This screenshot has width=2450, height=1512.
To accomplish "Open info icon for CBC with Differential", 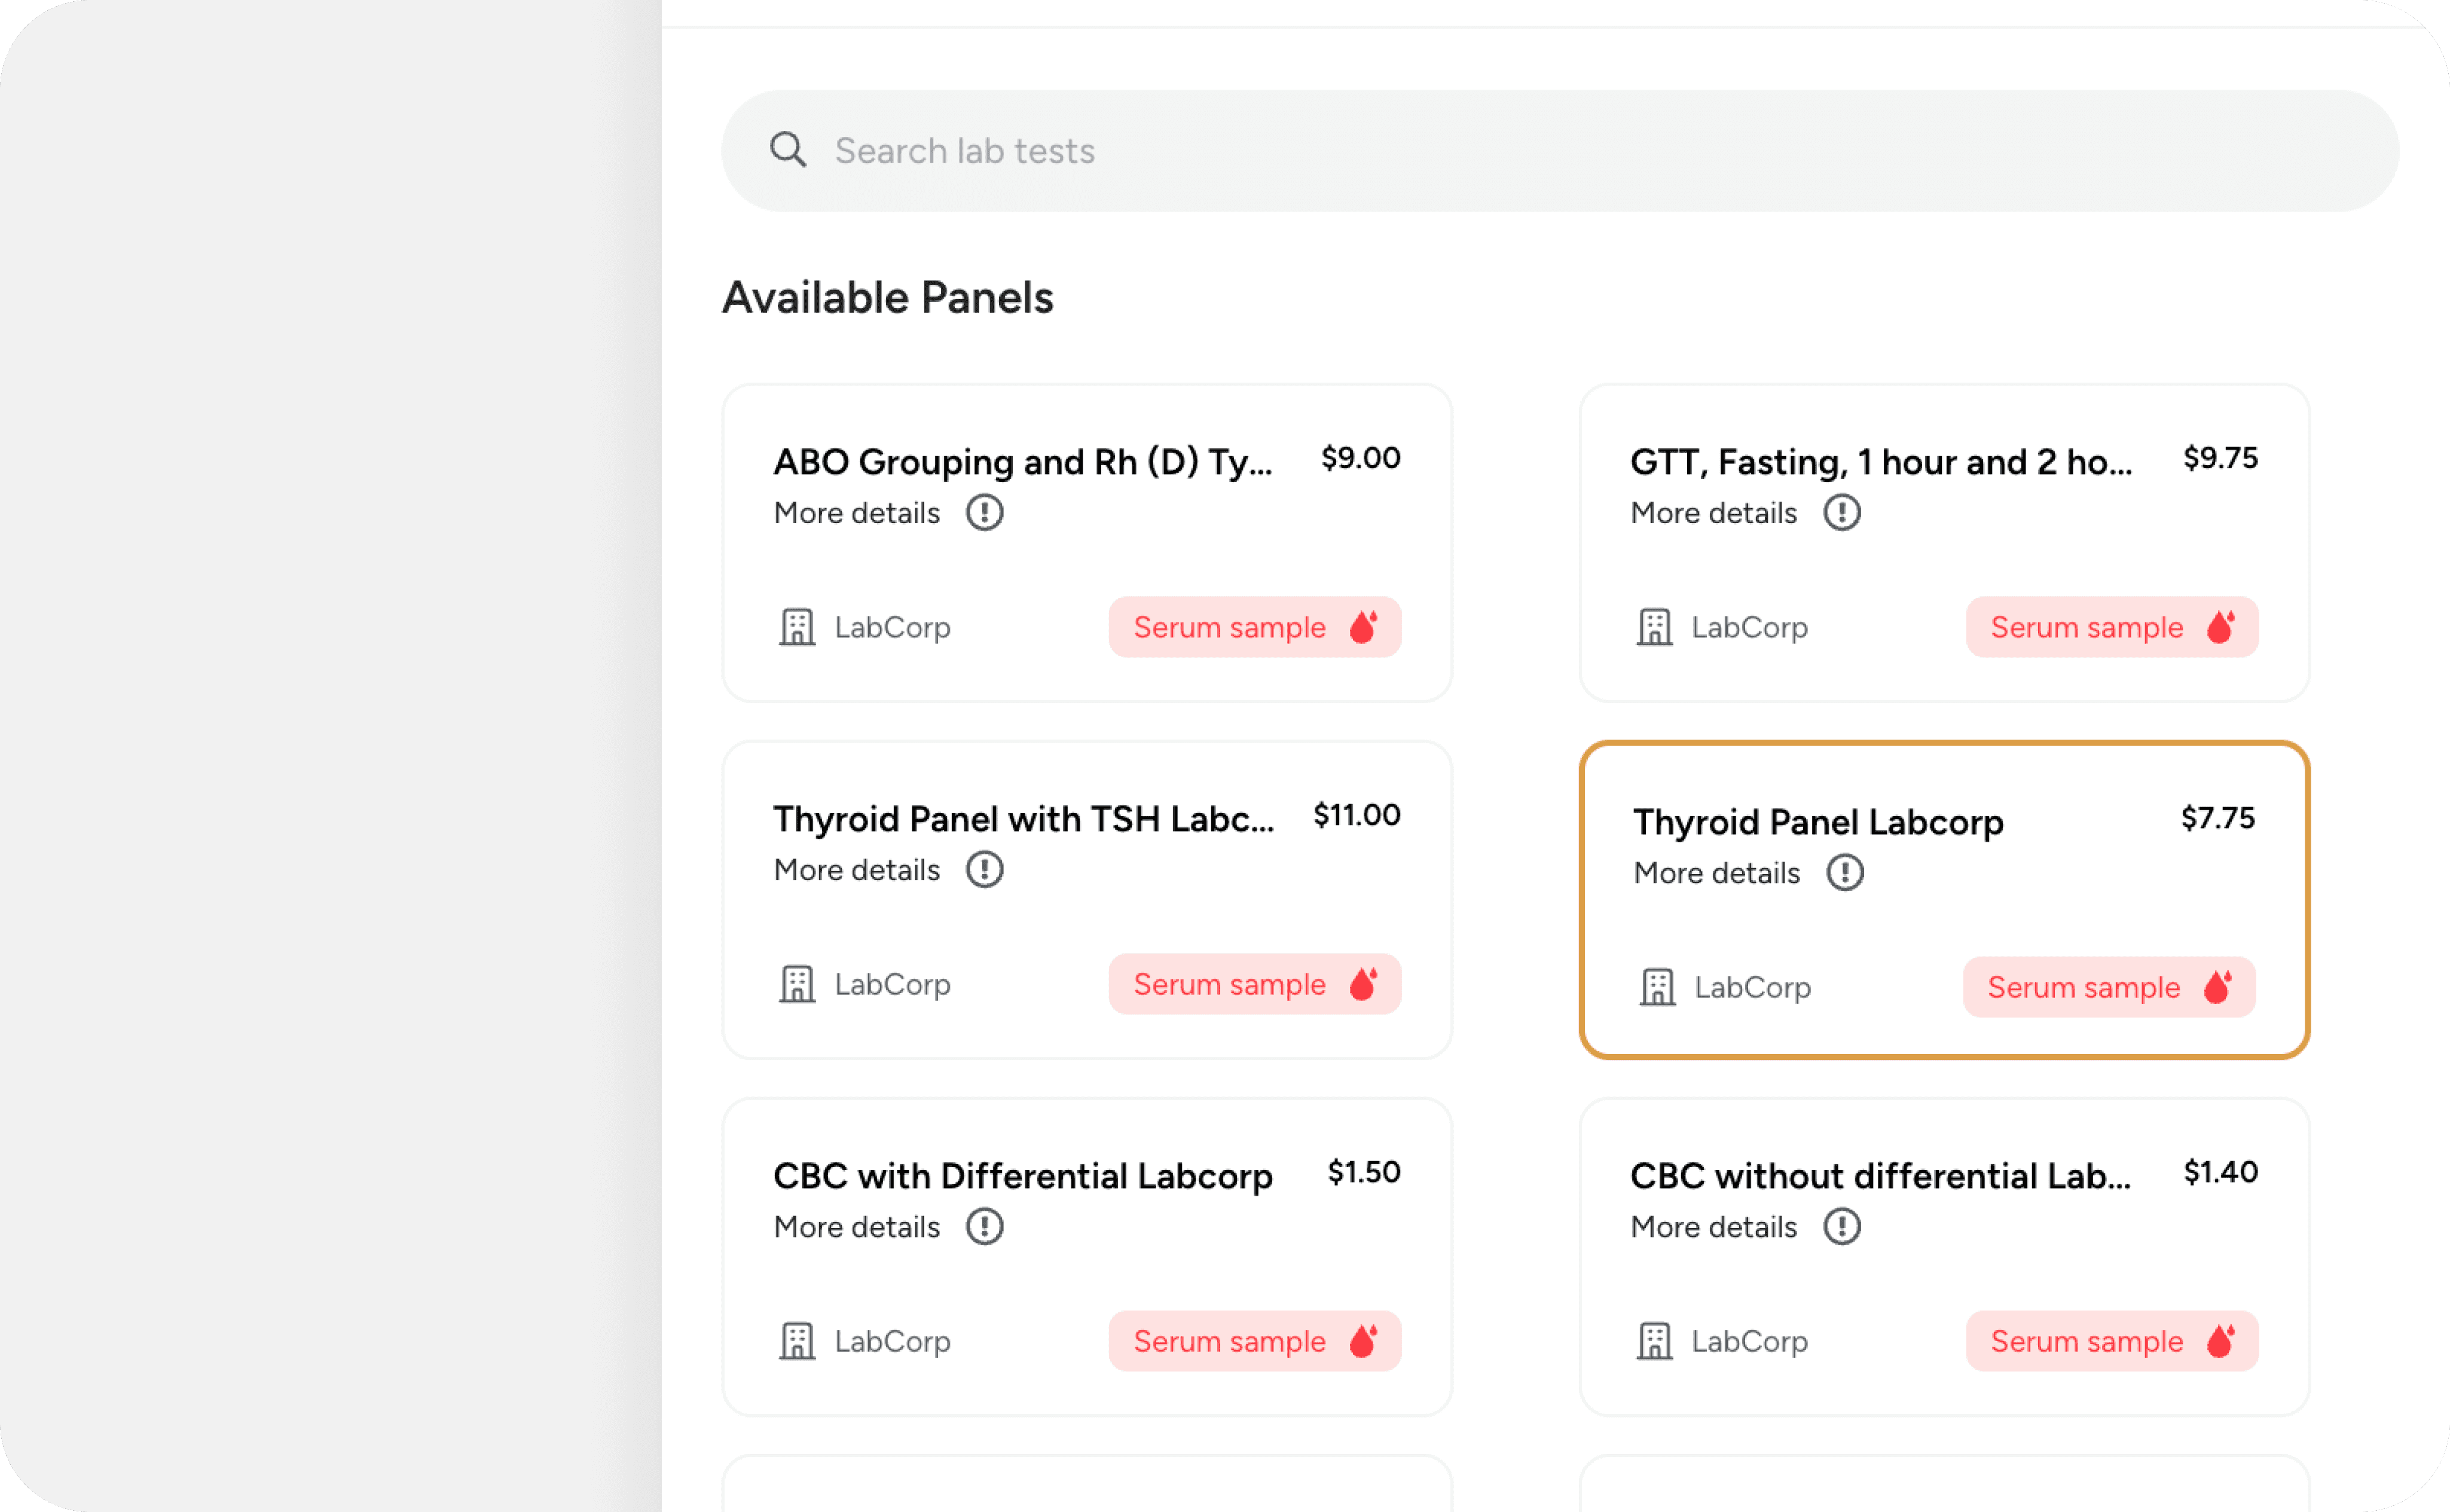I will click(984, 1227).
